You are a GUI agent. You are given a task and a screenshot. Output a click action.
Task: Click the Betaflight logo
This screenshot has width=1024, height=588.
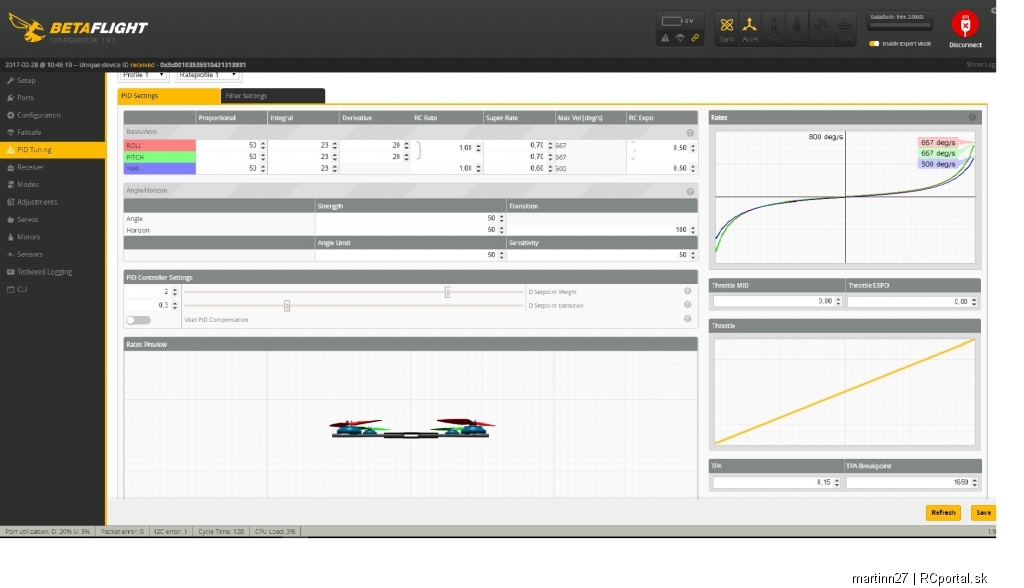[78, 29]
